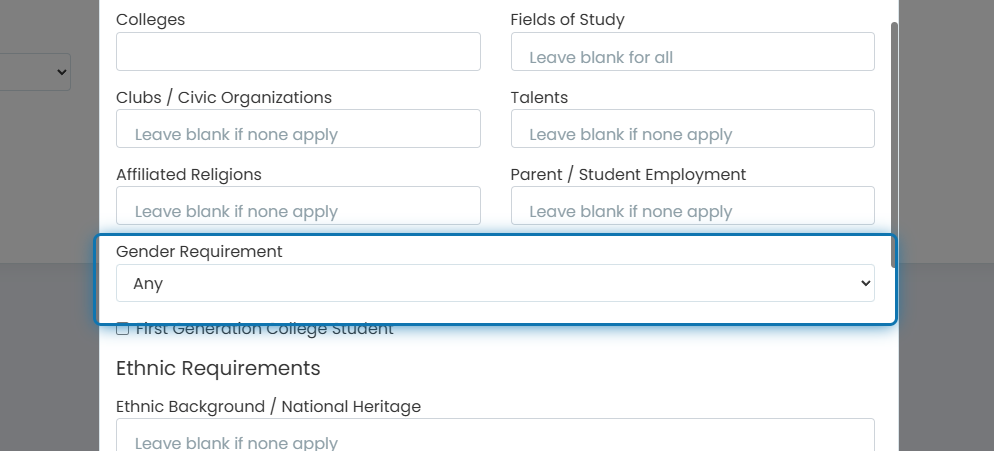Click into the Fields of Study input box
Viewport: 994px width, 451px height.
[x=692, y=51]
